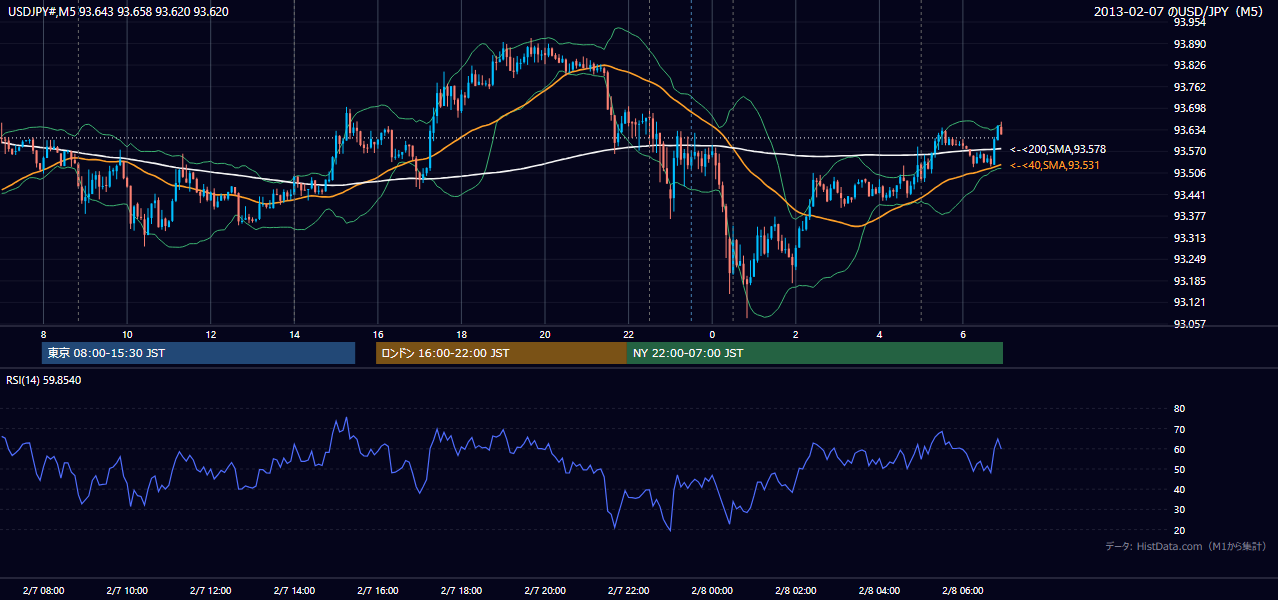Click the 2/7 12:00 time label
Image resolution: width=1278 pixels, height=600 pixels.
(210, 590)
